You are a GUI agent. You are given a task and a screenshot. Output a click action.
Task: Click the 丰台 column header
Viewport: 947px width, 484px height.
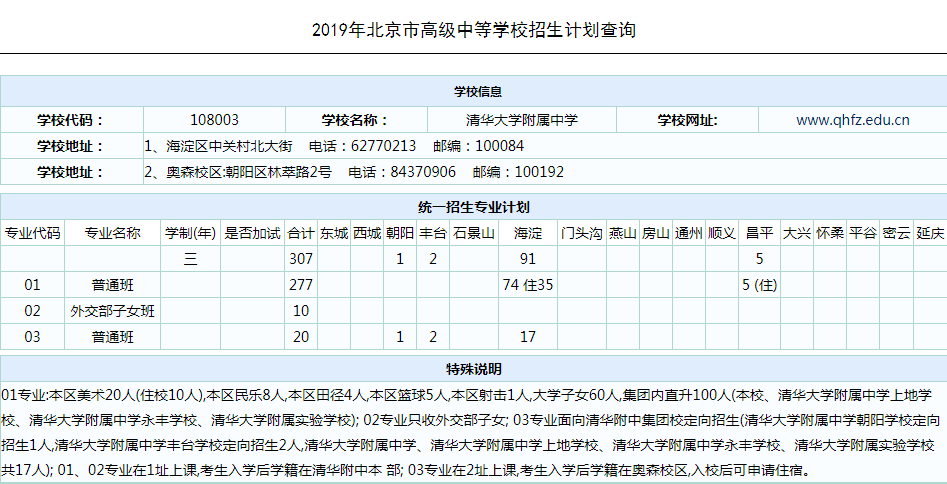tap(433, 233)
